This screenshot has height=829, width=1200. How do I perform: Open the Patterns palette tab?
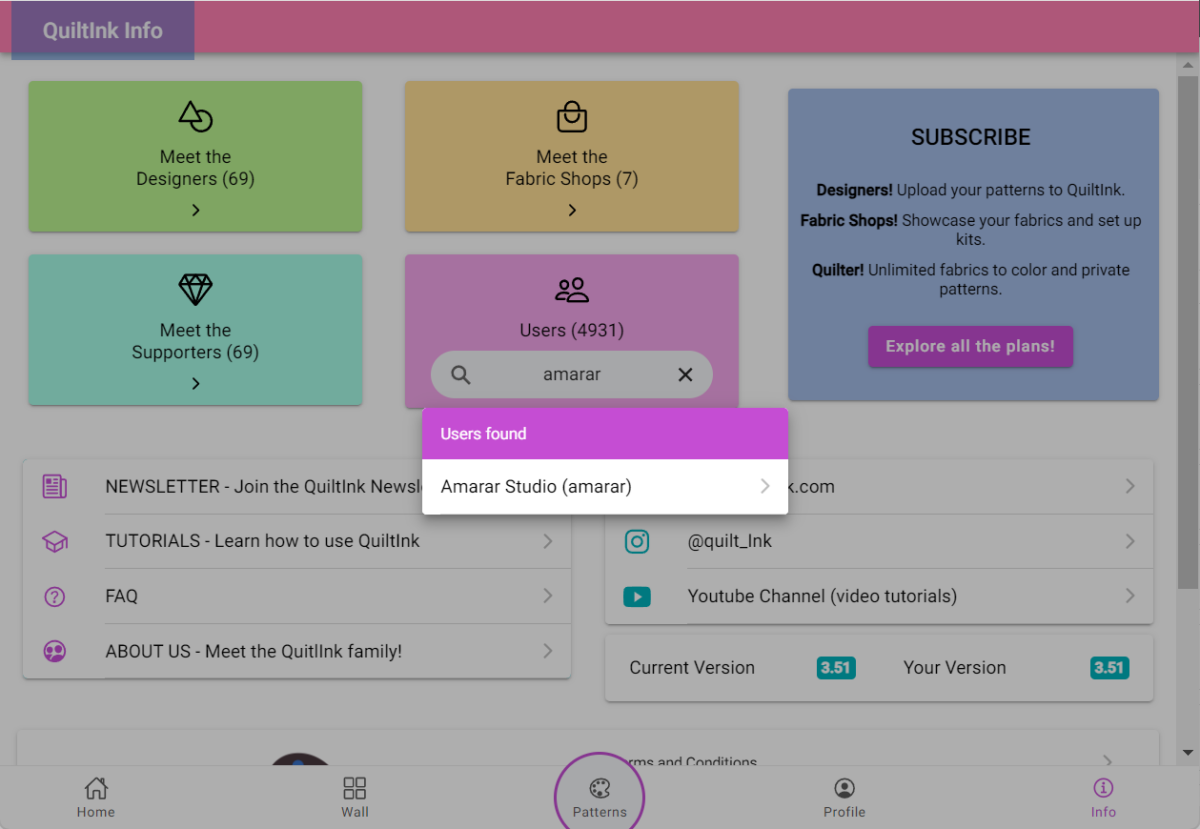pyautogui.click(x=599, y=797)
